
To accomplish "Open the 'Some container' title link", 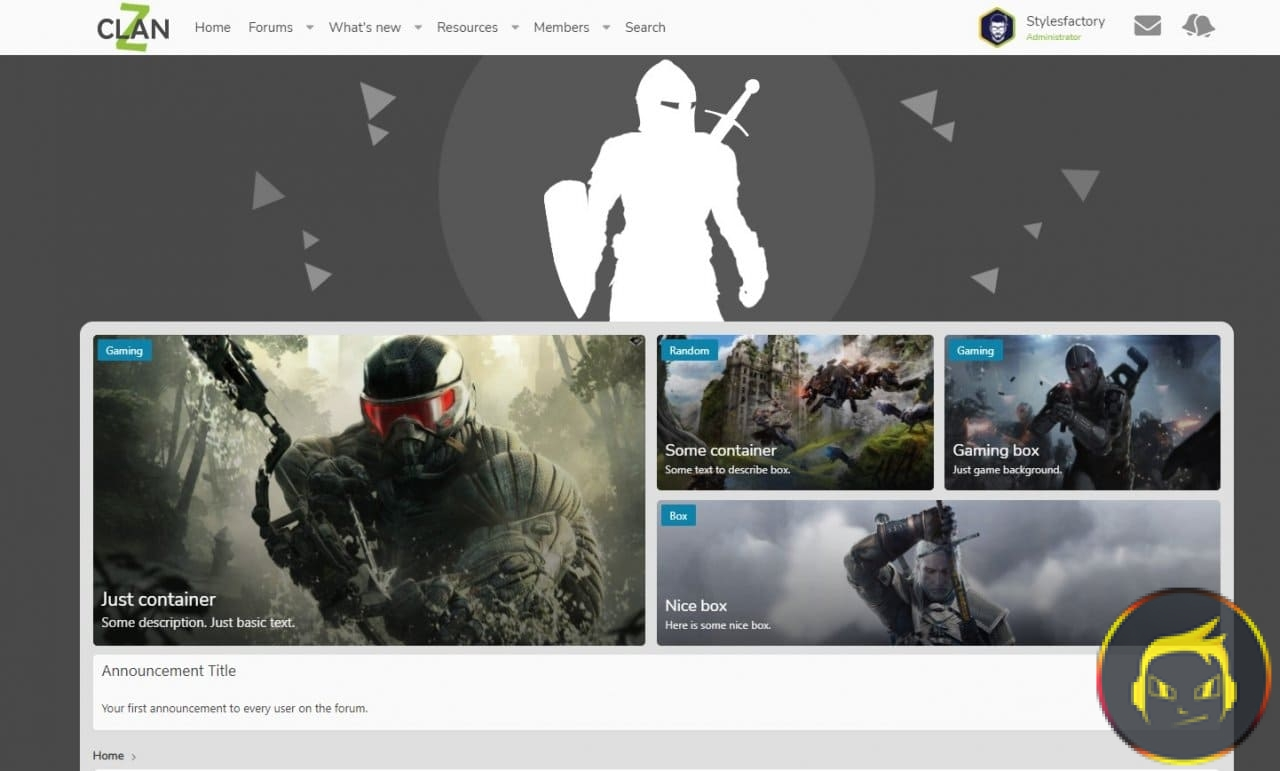I will point(721,450).
